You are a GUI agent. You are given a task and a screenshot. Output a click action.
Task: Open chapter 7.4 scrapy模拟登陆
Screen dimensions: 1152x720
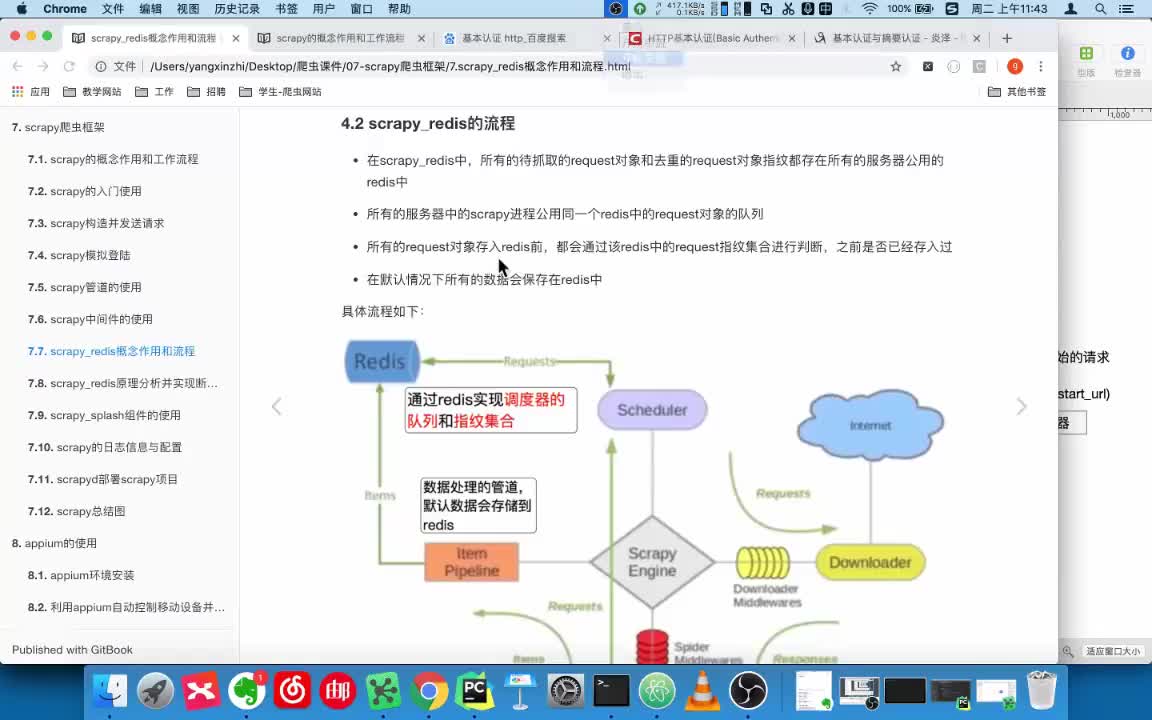79,256
